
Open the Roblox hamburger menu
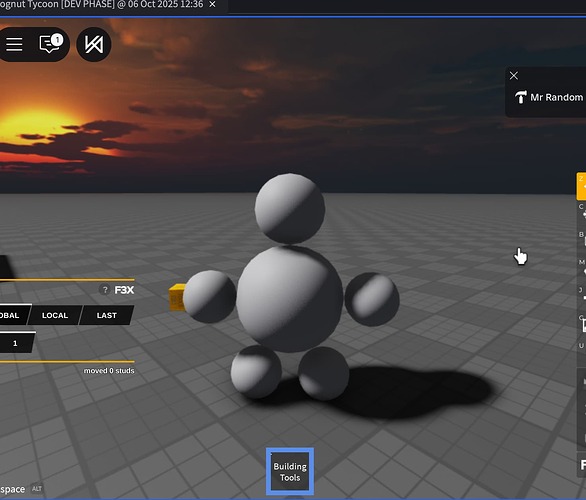[x=14, y=44]
